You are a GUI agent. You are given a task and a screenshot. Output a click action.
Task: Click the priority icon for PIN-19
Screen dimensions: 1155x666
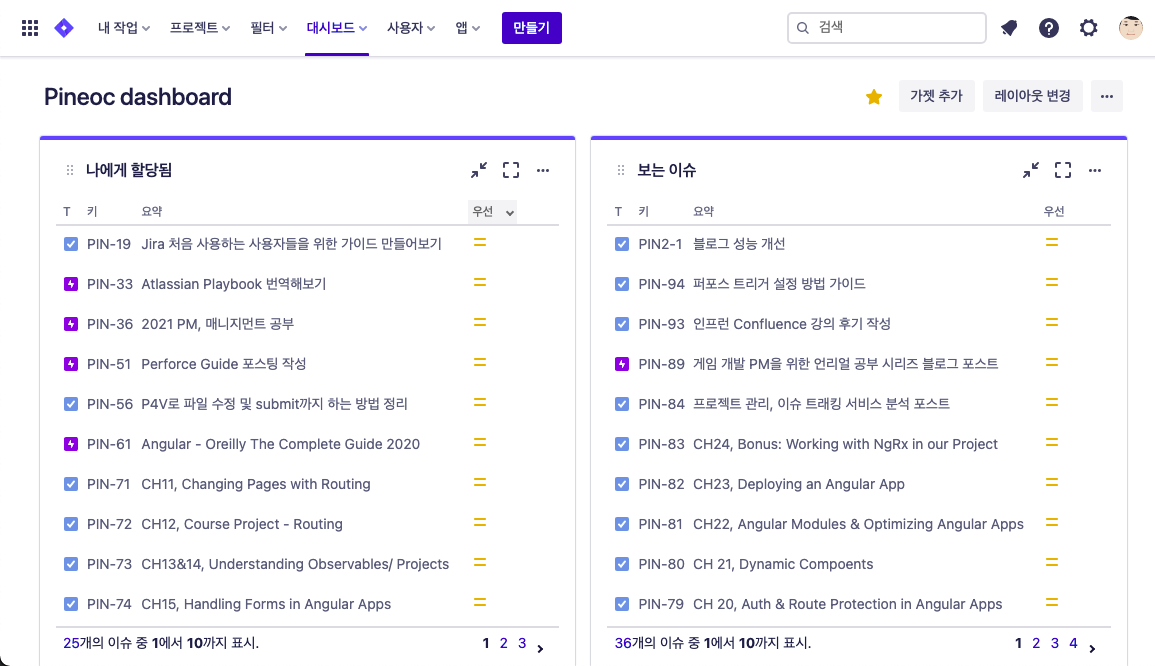coord(480,242)
